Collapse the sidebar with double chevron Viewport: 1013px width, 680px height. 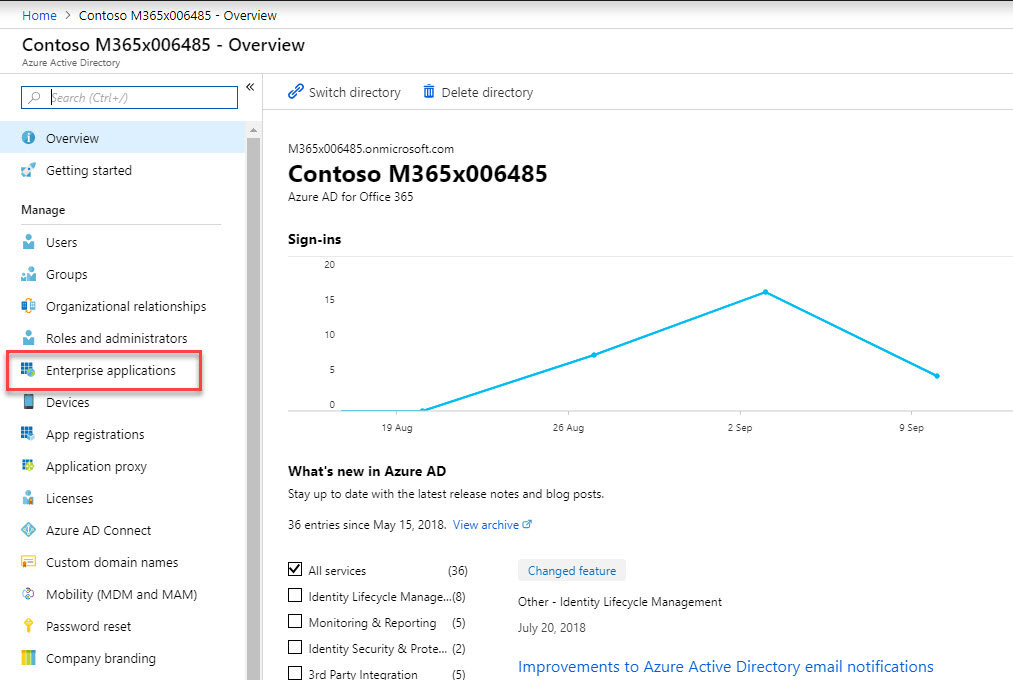[x=250, y=87]
